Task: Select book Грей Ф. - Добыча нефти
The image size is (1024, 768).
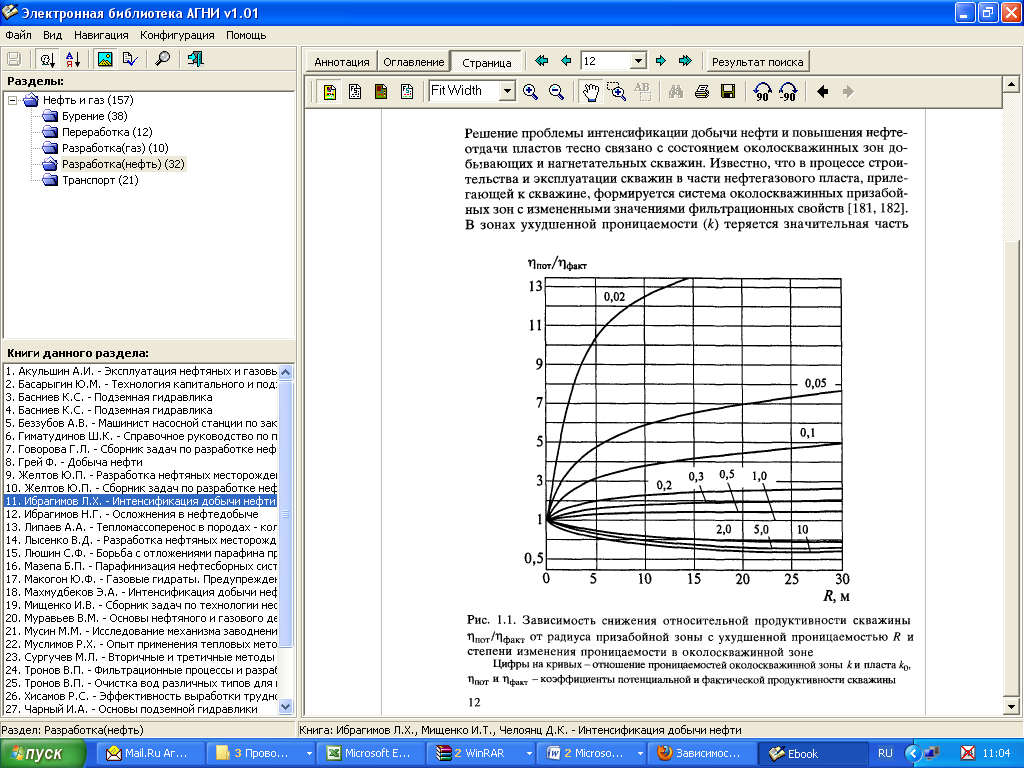Action: [x=74, y=462]
